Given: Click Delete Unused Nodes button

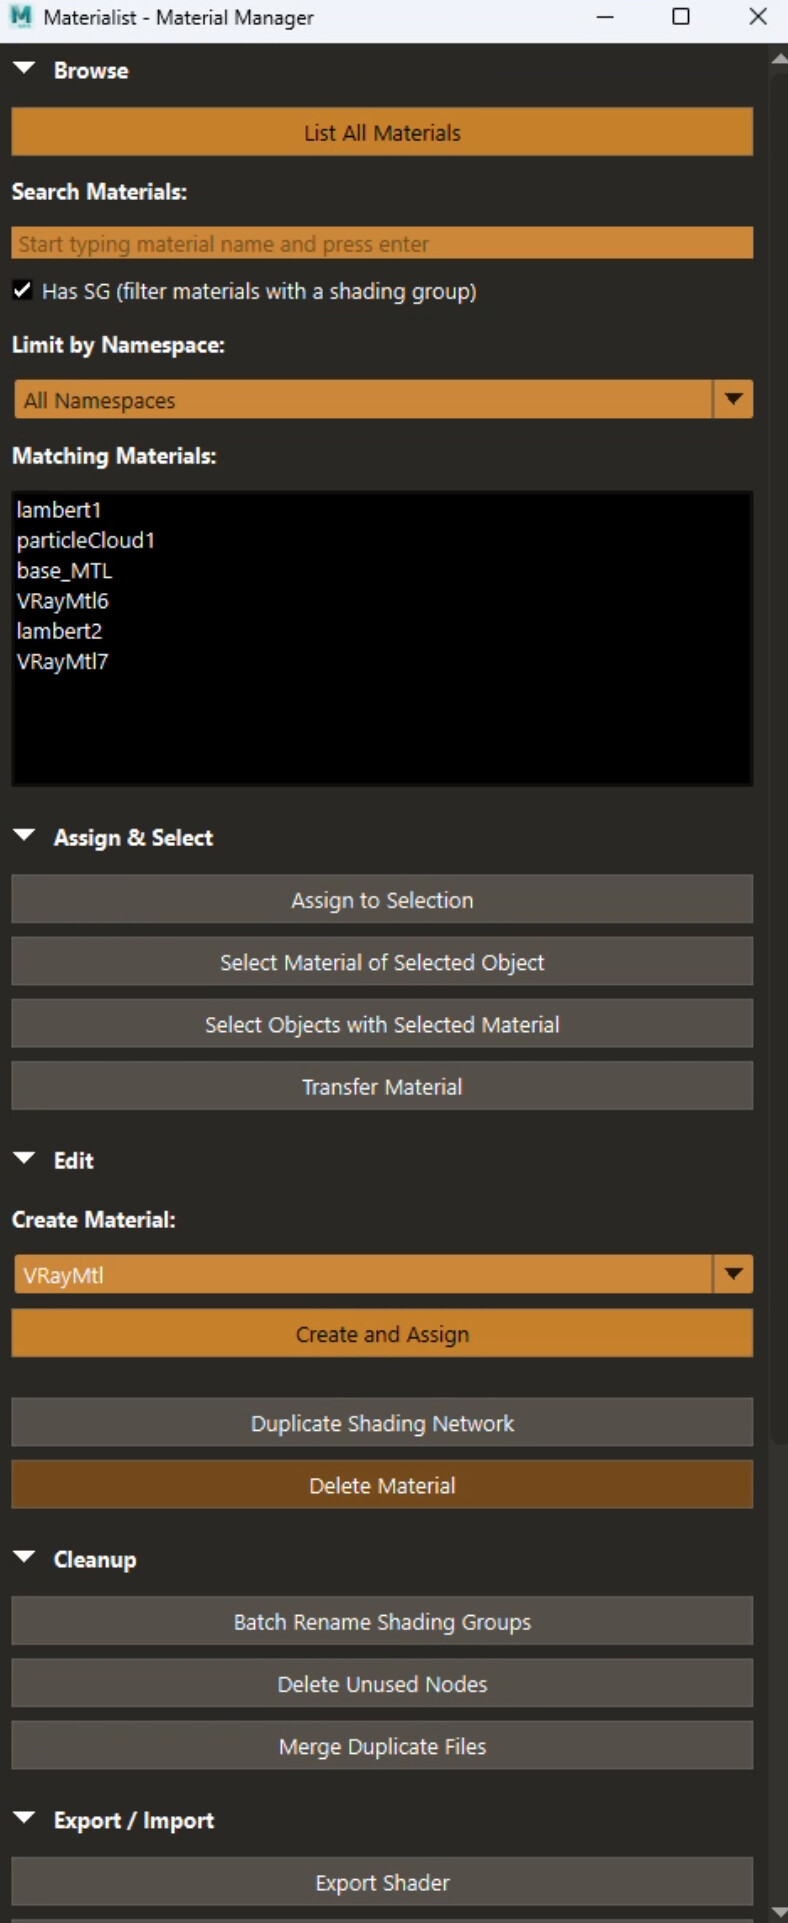Looking at the screenshot, I should (x=382, y=1684).
